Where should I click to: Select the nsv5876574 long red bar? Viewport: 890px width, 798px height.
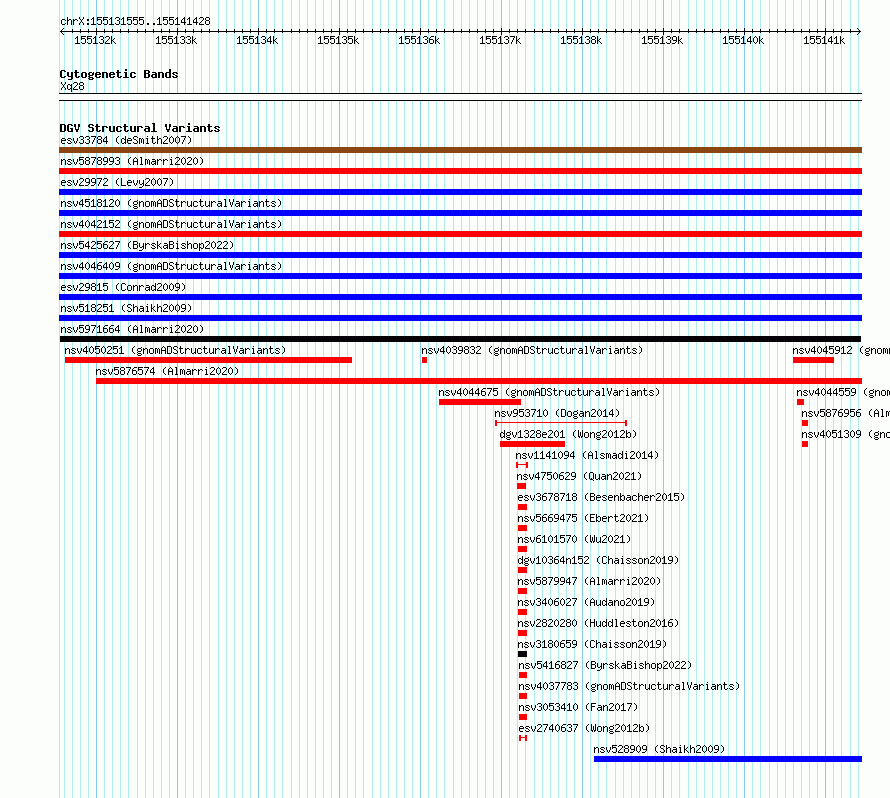tap(479, 381)
